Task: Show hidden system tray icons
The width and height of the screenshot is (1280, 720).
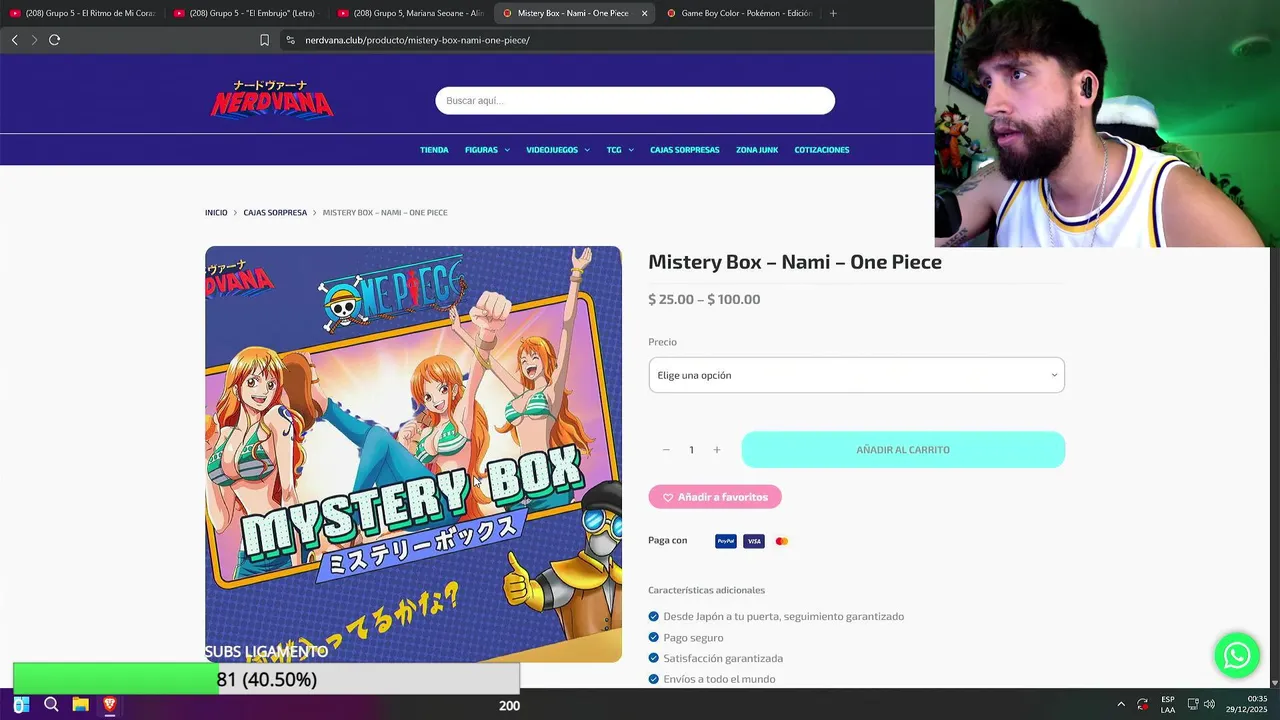Action: point(1120,705)
